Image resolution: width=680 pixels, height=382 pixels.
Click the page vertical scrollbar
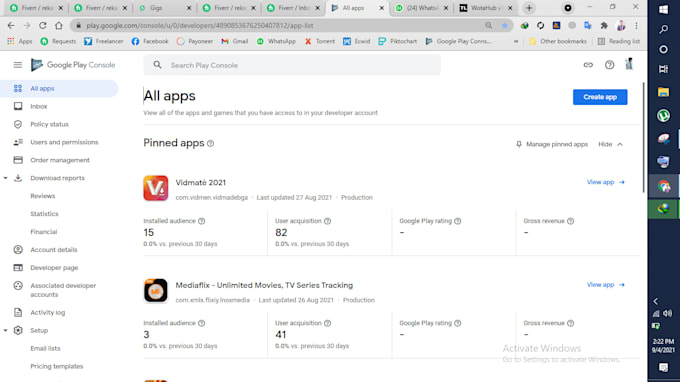click(644, 137)
